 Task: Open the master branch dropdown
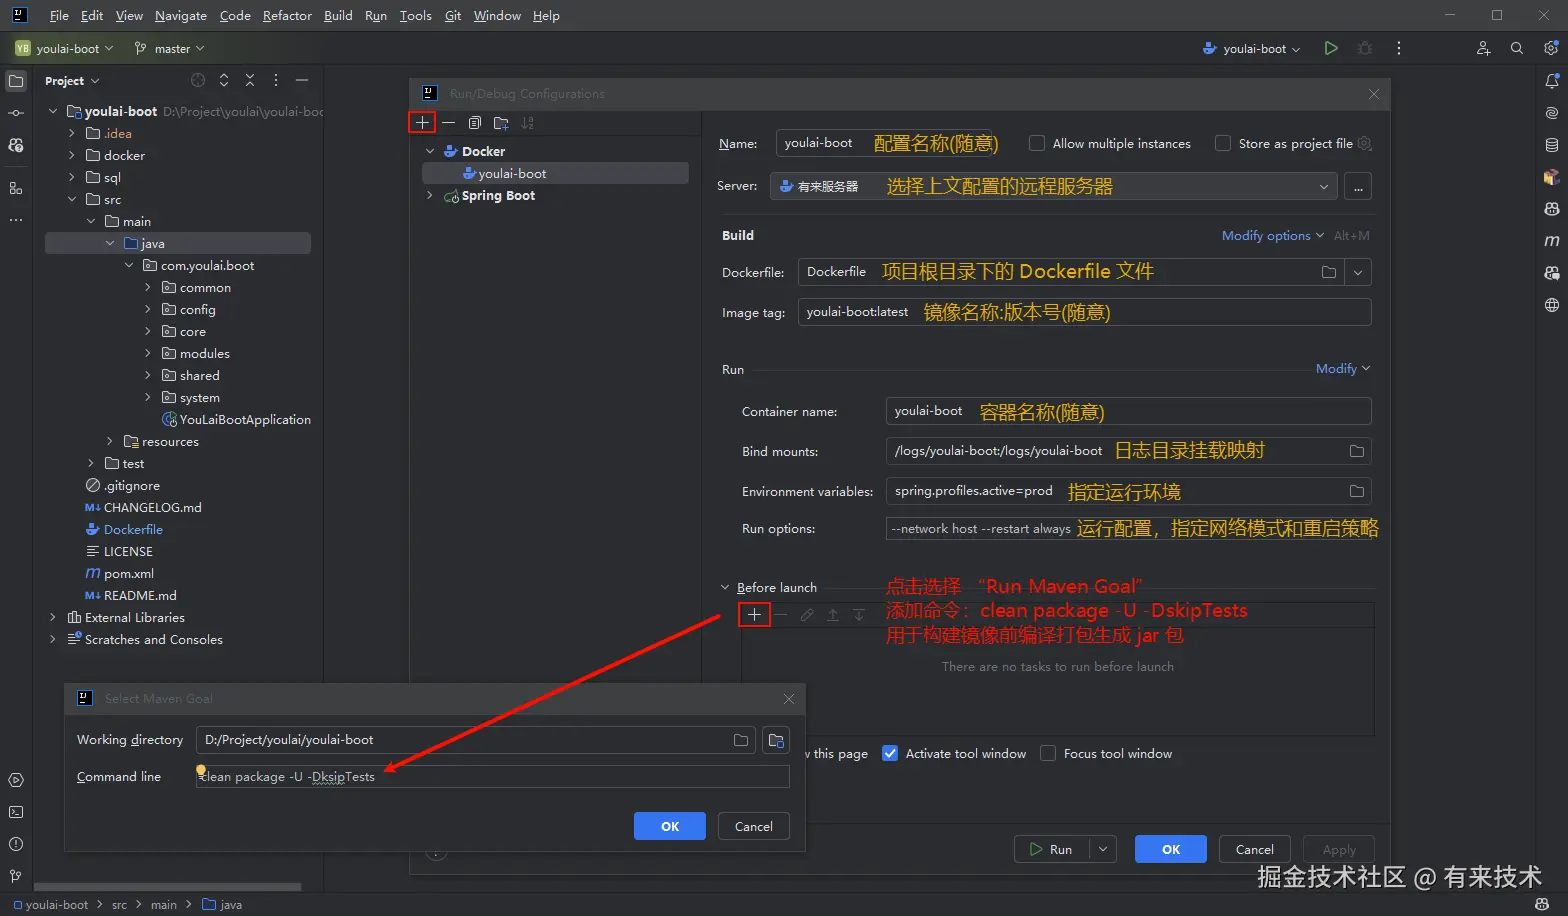pos(169,49)
